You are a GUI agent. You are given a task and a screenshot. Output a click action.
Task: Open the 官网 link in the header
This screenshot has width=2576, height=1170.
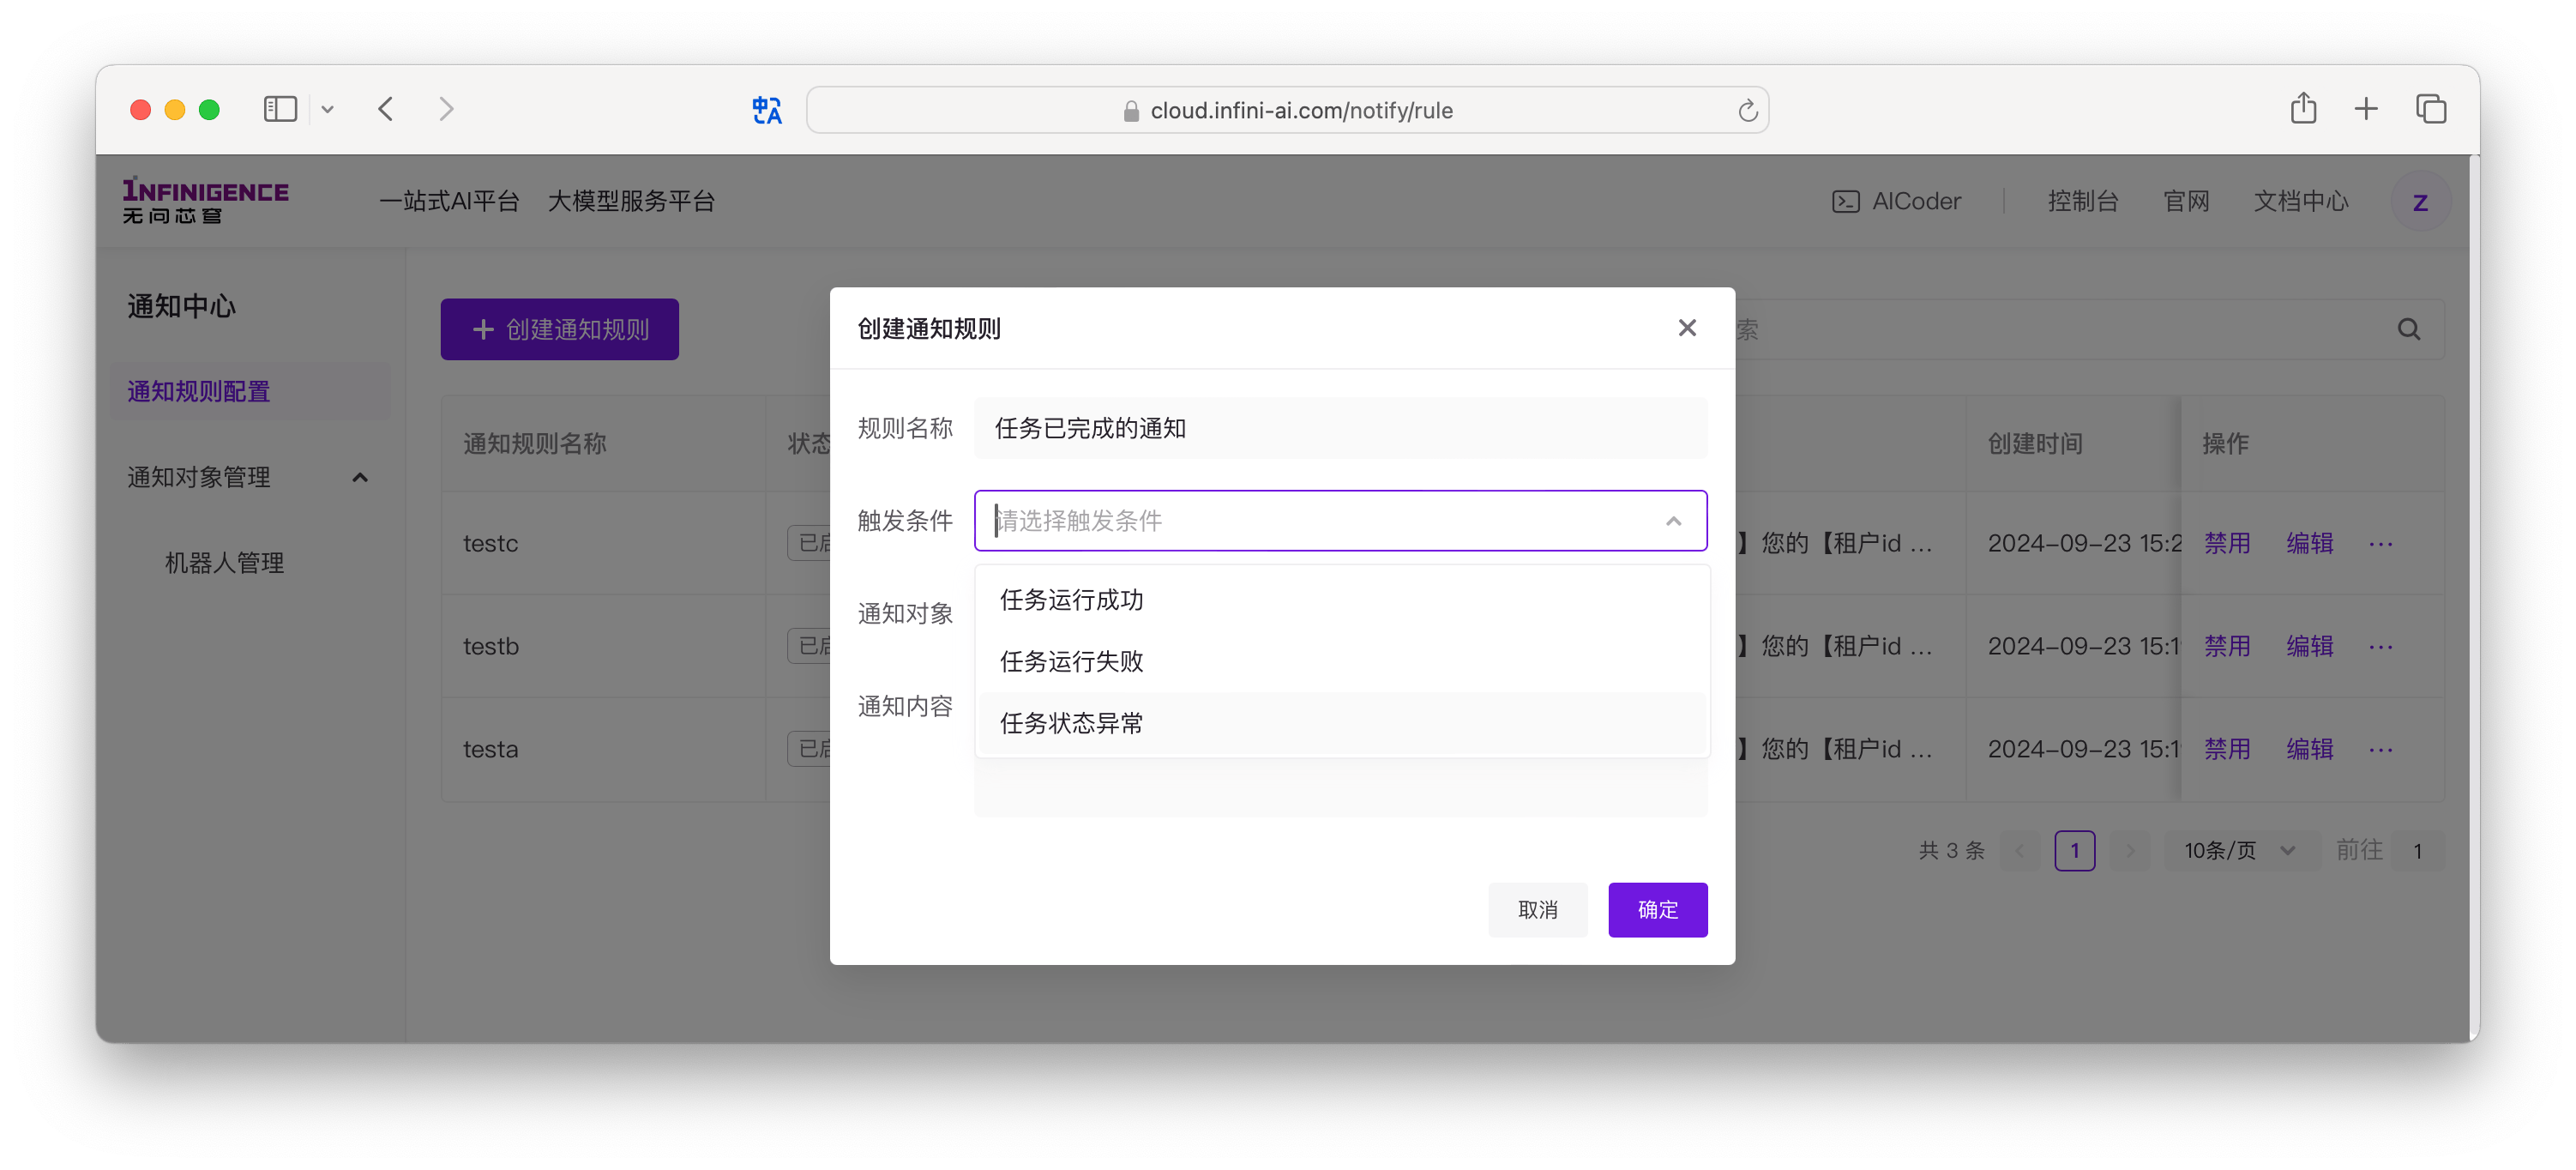tap(2186, 201)
